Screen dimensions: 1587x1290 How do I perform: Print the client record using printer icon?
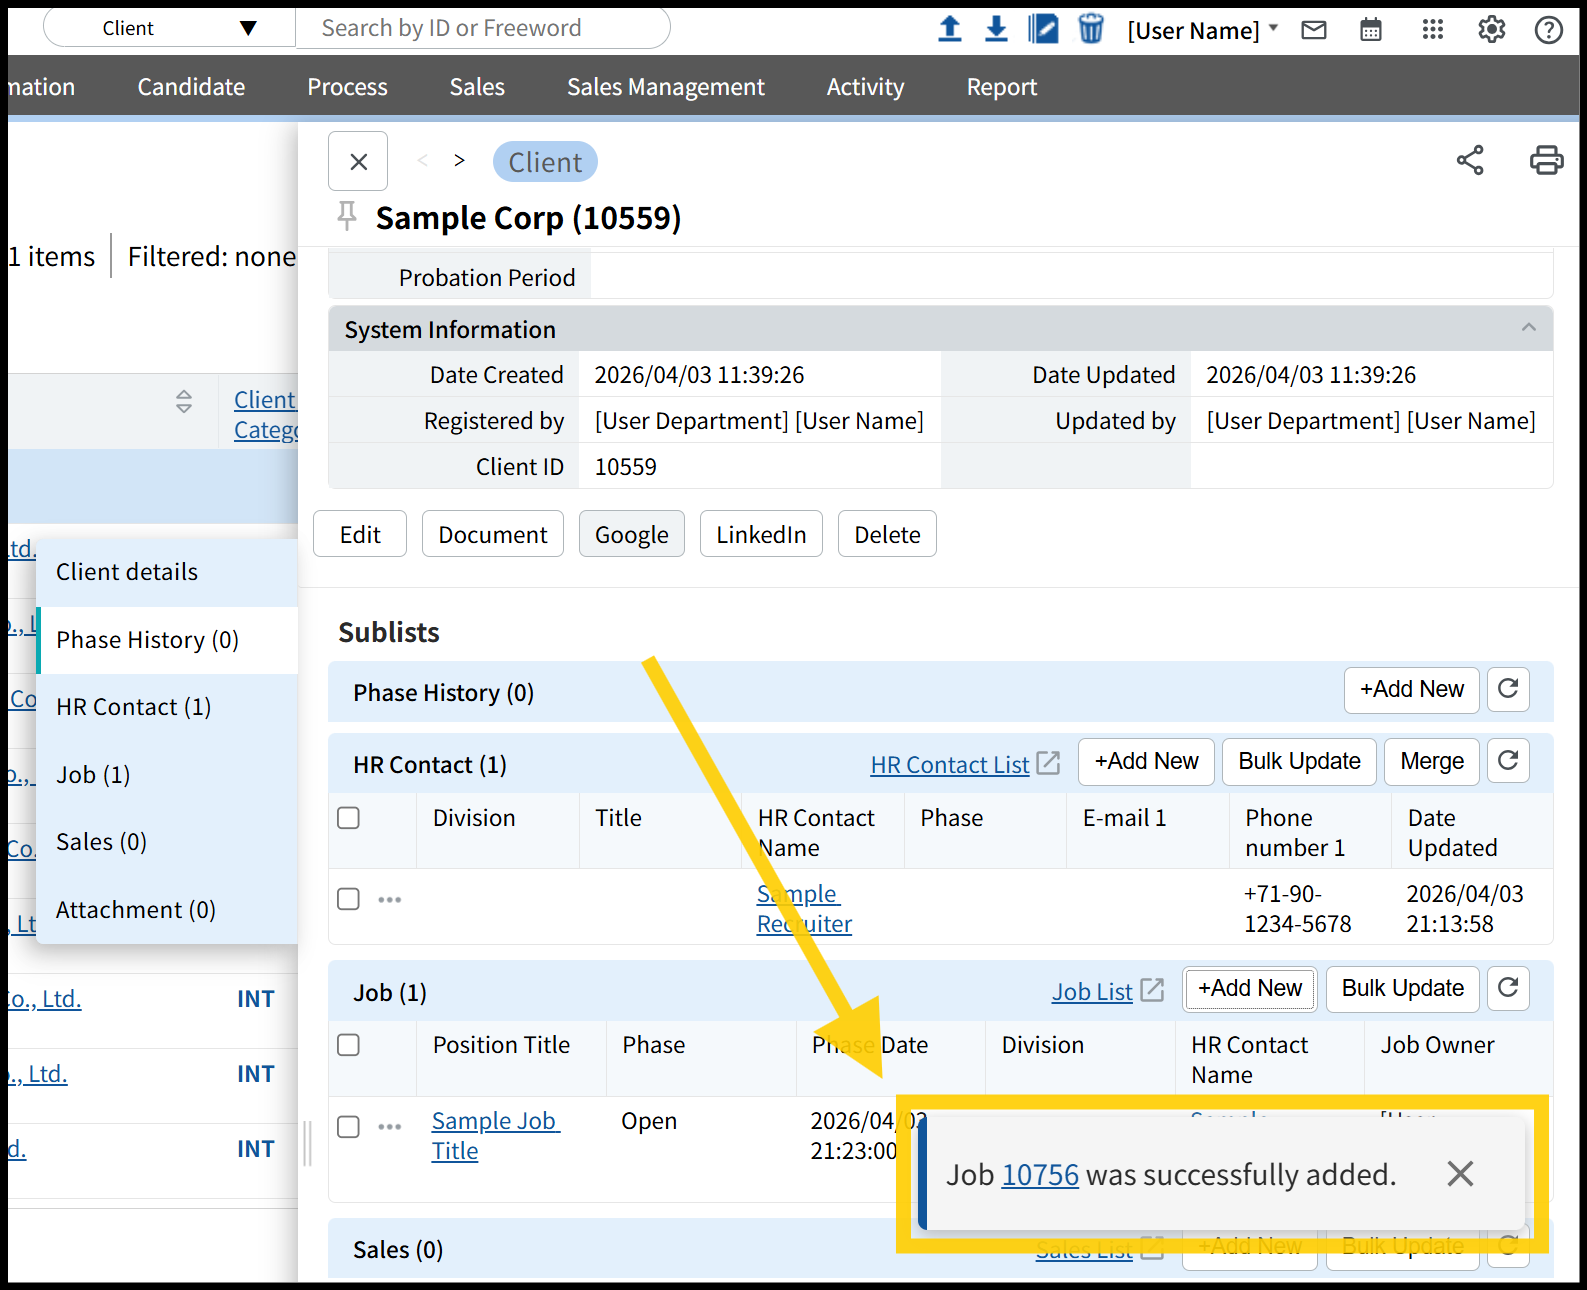1545,160
